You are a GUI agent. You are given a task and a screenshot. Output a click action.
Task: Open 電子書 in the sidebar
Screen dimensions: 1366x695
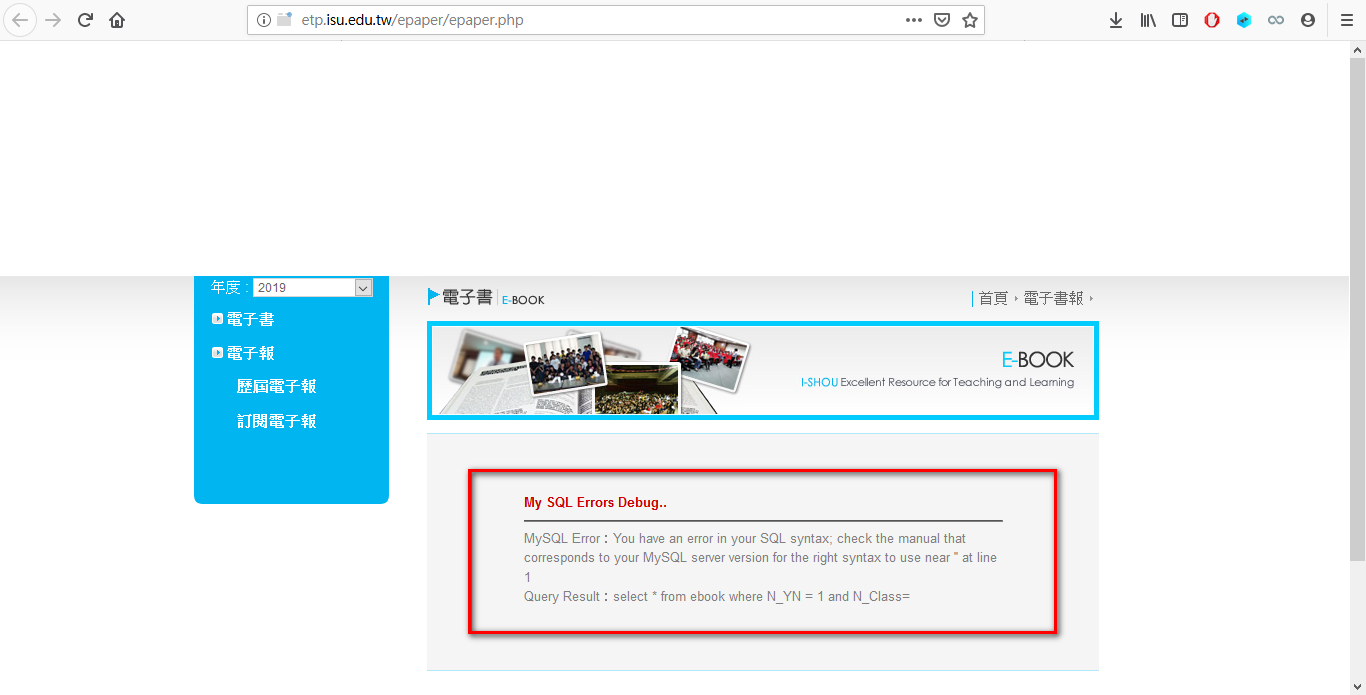(x=250, y=319)
